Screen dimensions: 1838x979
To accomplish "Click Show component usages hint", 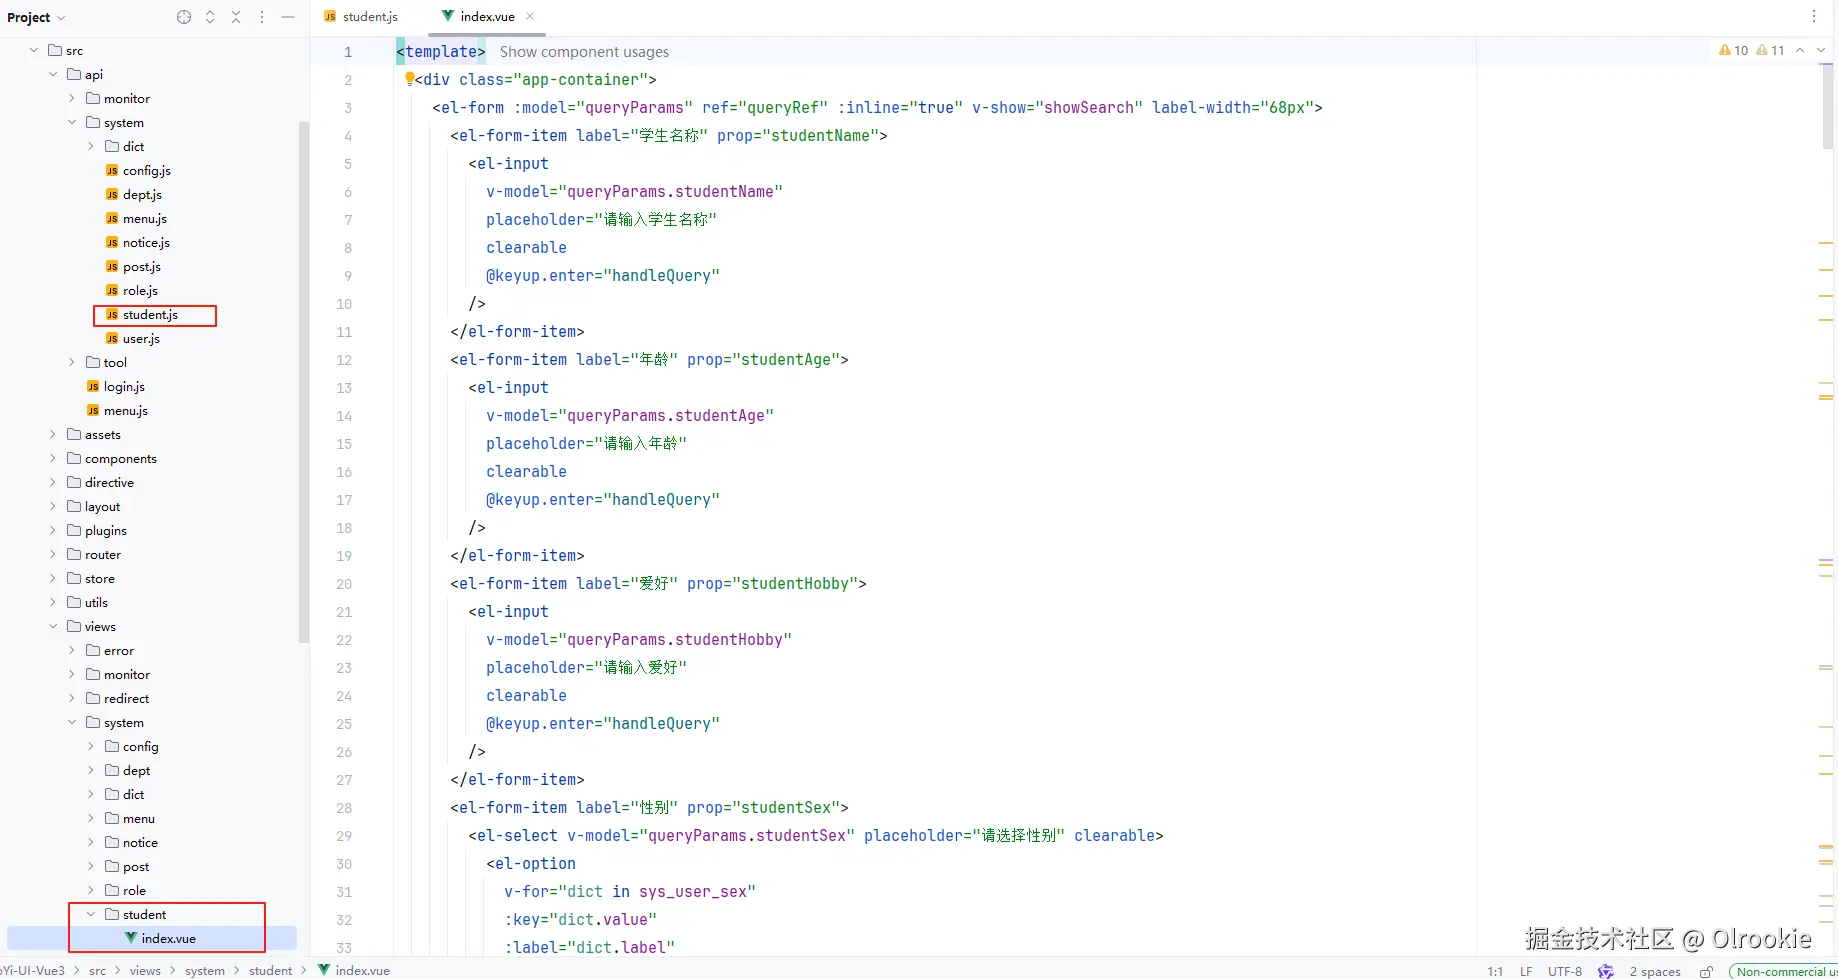I will tap(584, 52).
